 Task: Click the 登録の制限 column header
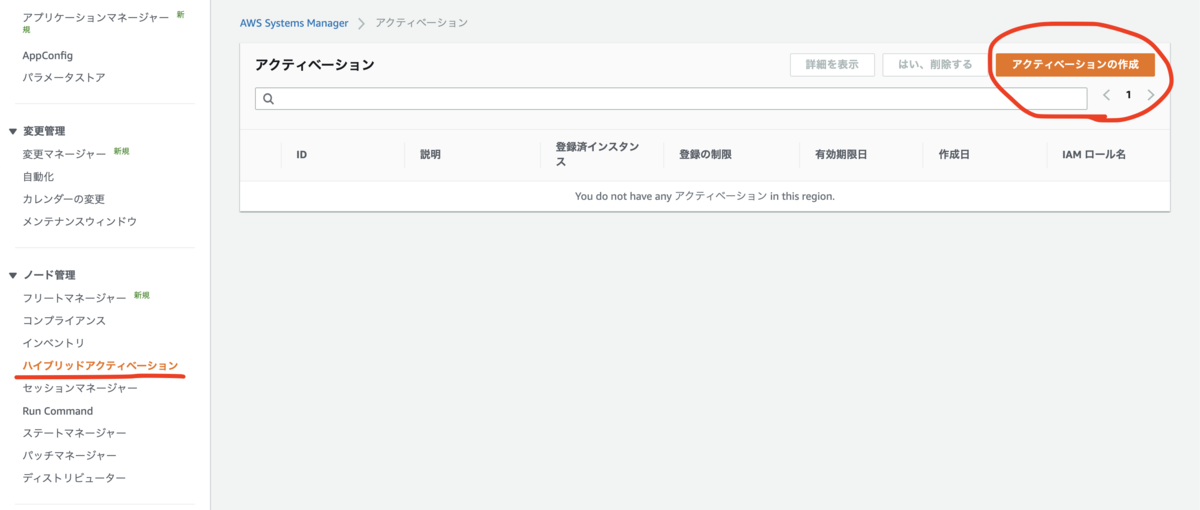tap(706, 155)
